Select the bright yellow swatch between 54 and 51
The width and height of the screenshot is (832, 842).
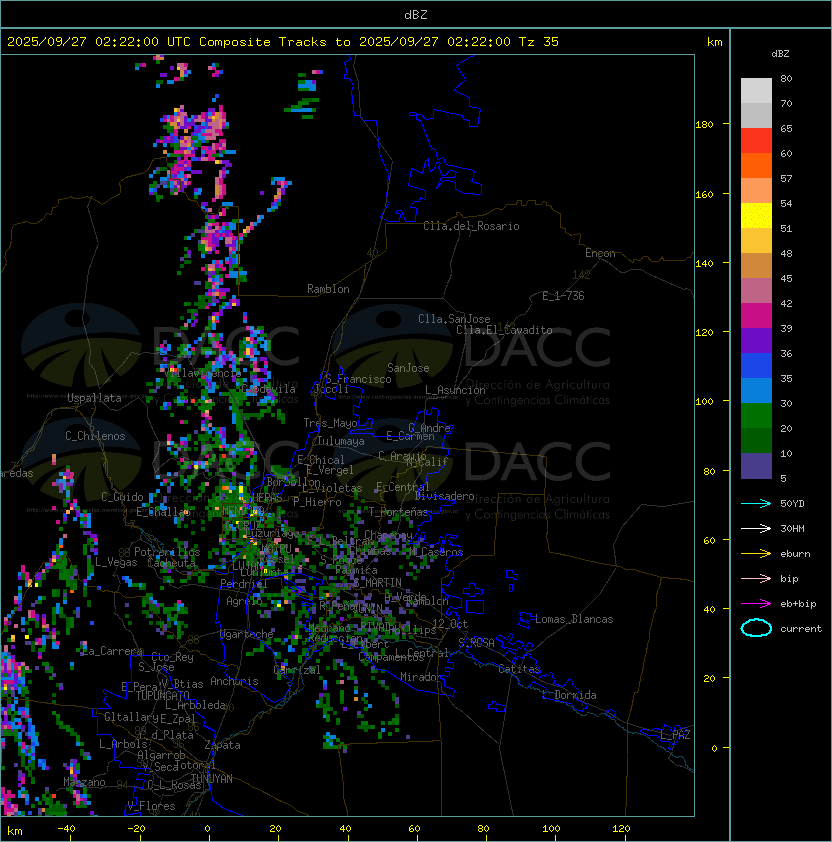756,215
